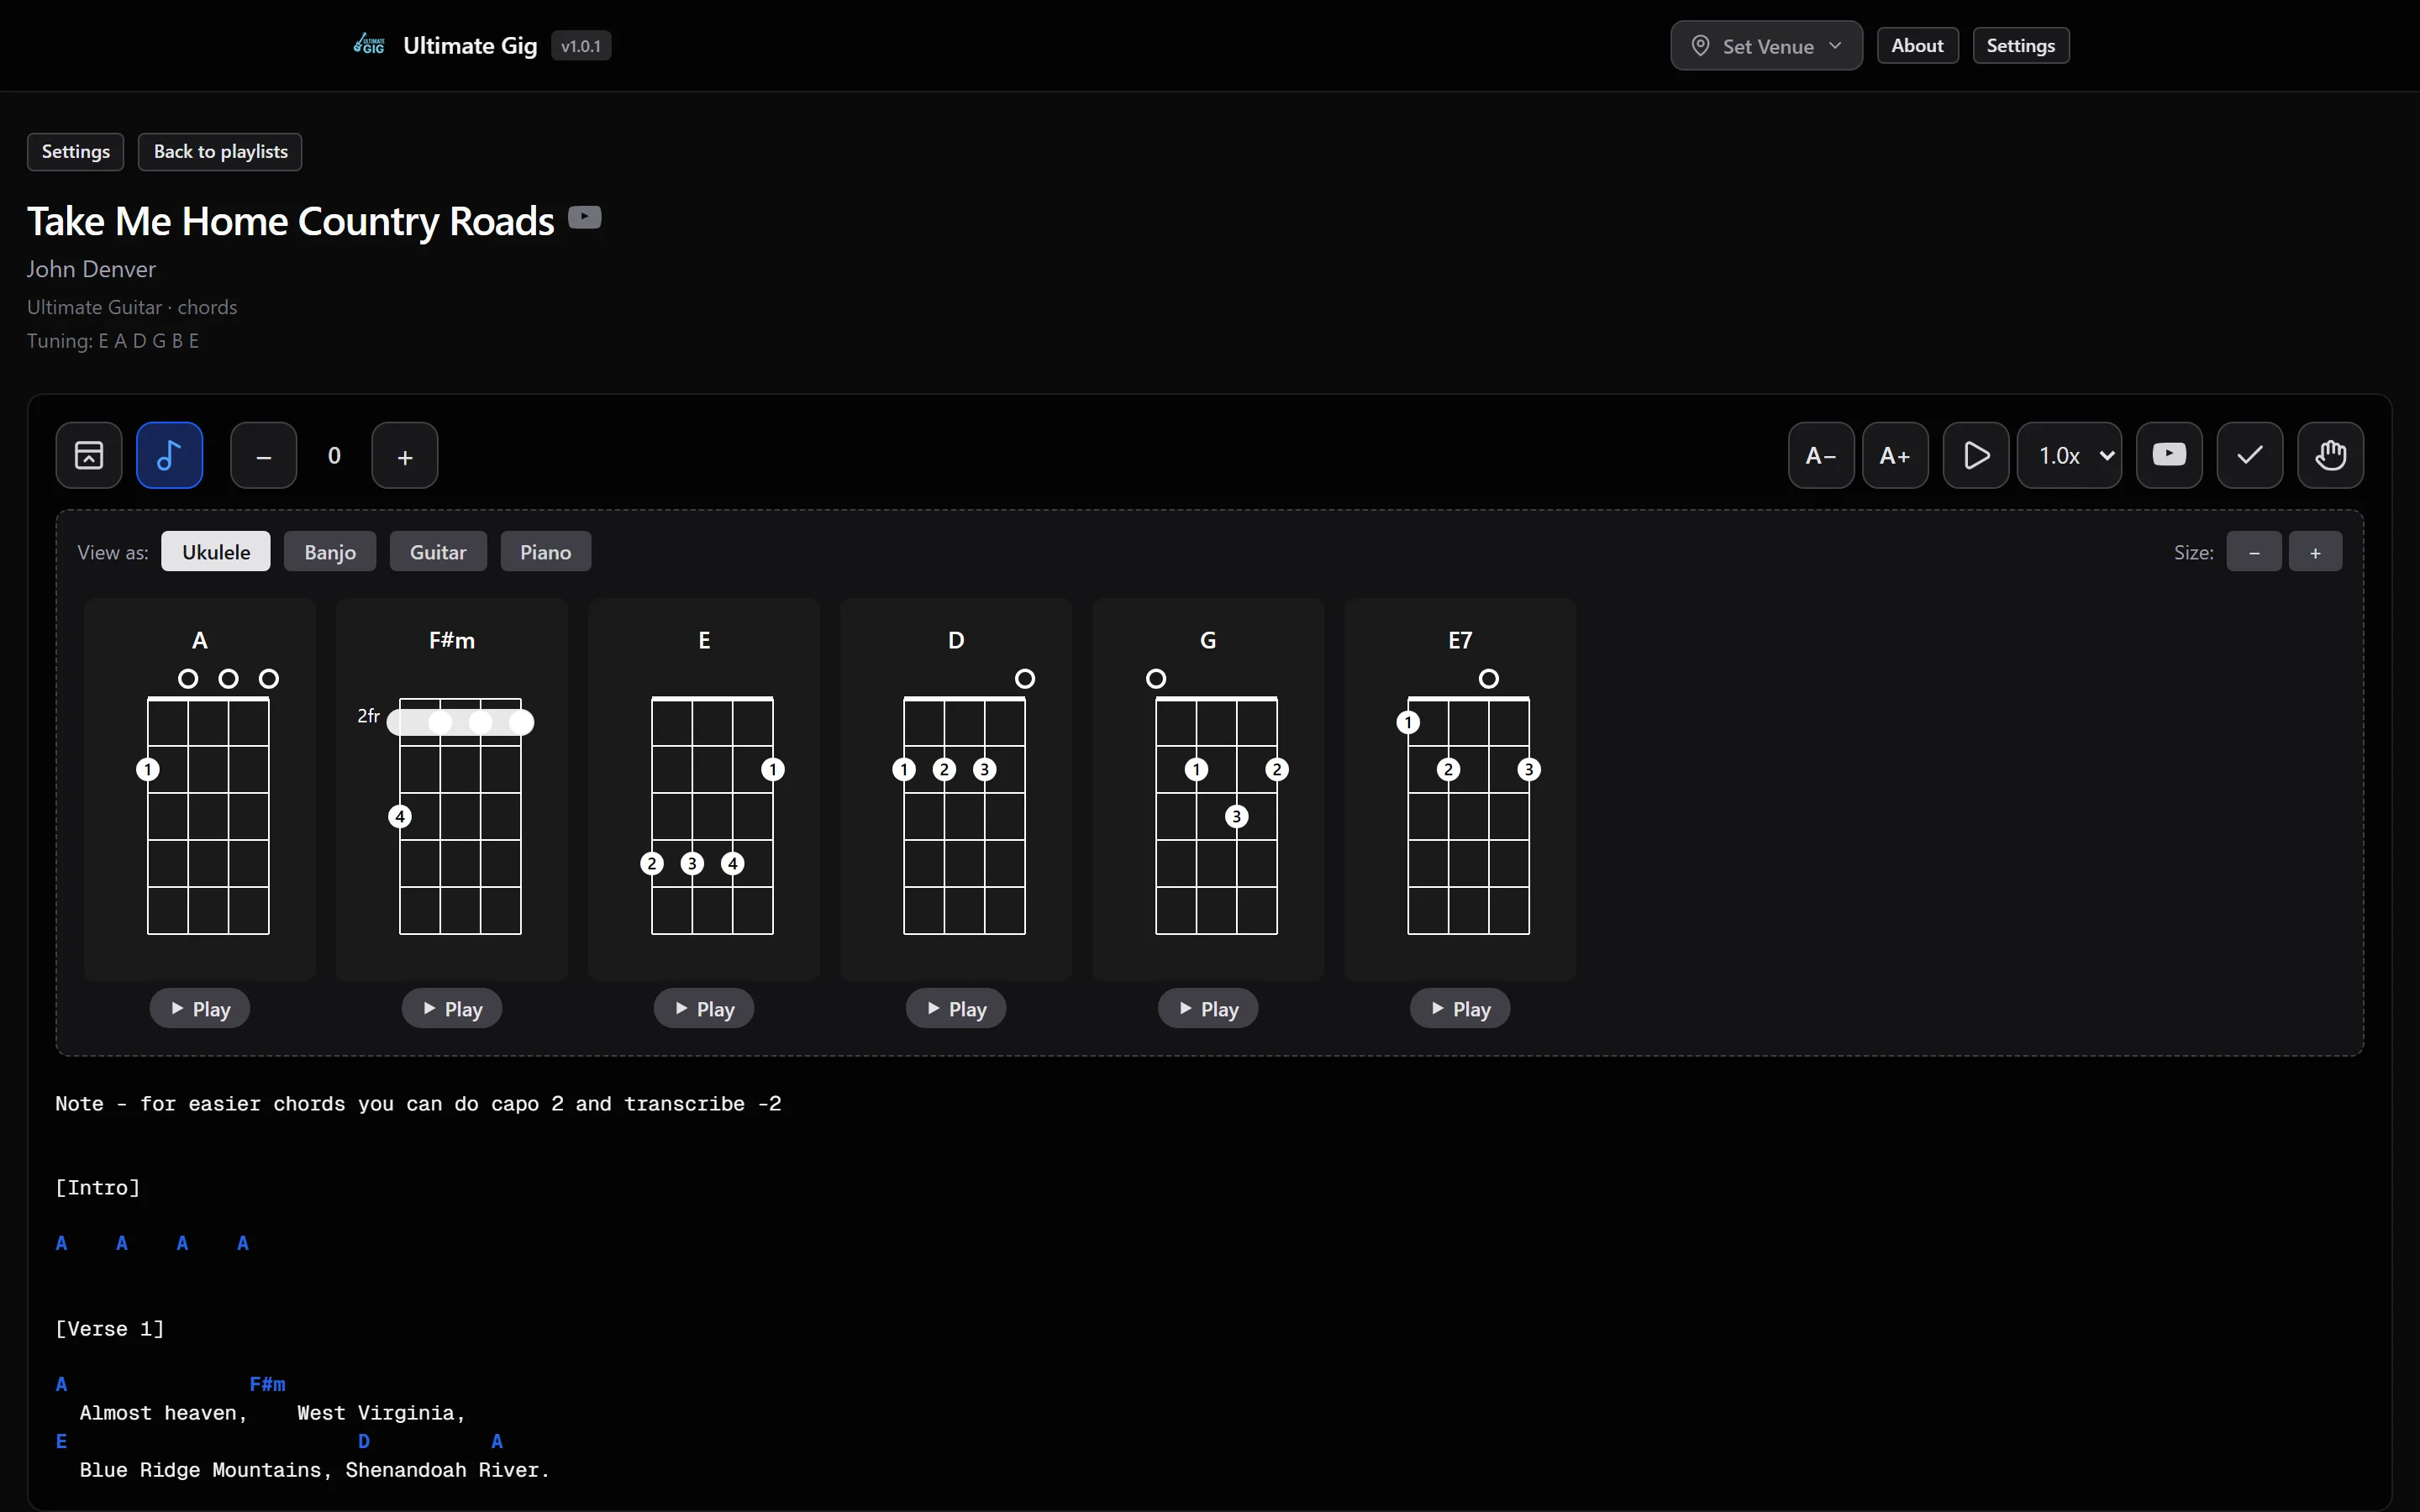The width and height of the screenshot is (2420, 1512).
Task: Click the G chord diagram card
Action: pyautogui.click(x=1208, y=789)
